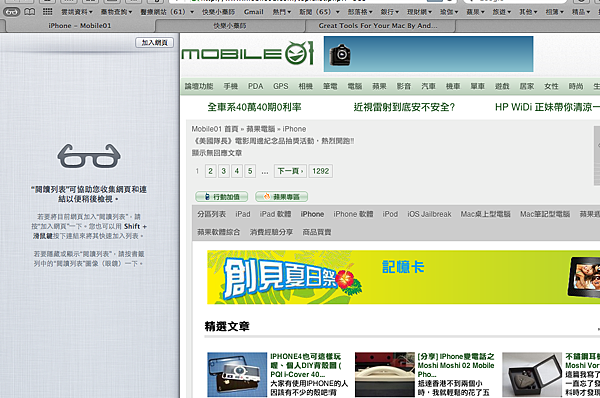Viewport: 600px width, 398px height.
Task: Open the 相機 category menu
Action: [305, 86]
